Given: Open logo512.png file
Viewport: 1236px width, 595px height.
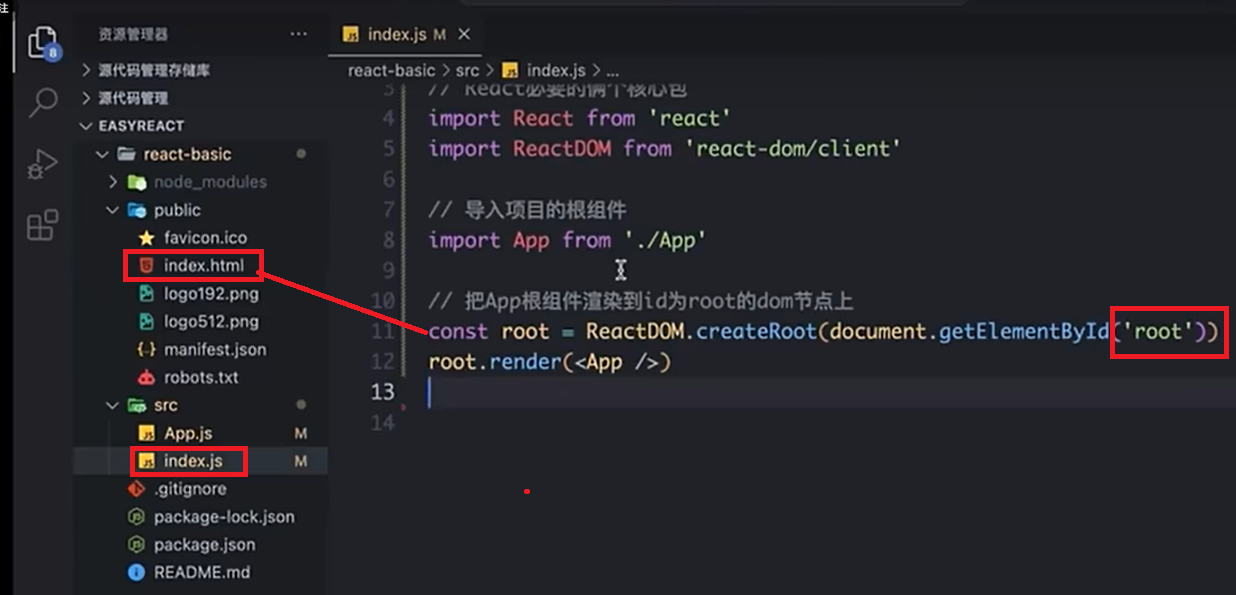Looking at the screenshot, I should coord(211,322).
